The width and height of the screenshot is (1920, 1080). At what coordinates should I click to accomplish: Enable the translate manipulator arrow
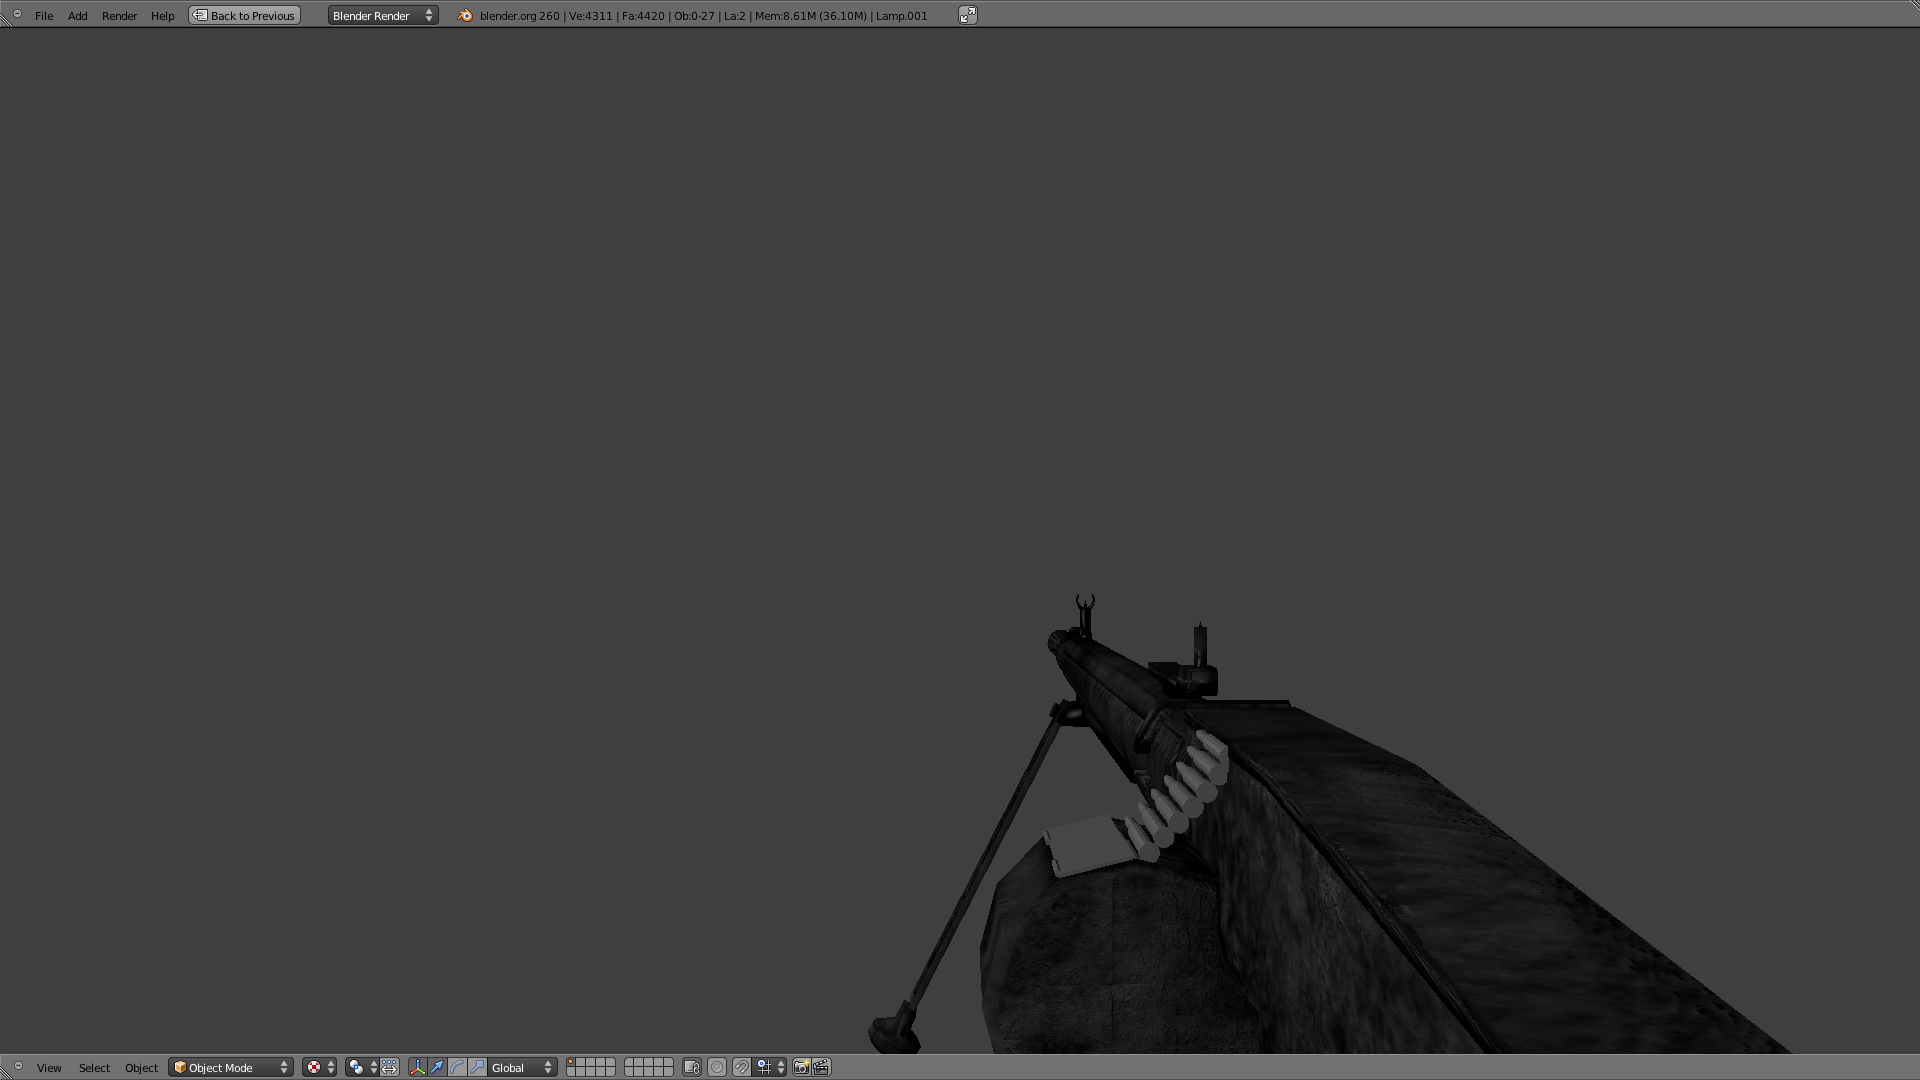tap(437, 1068)
